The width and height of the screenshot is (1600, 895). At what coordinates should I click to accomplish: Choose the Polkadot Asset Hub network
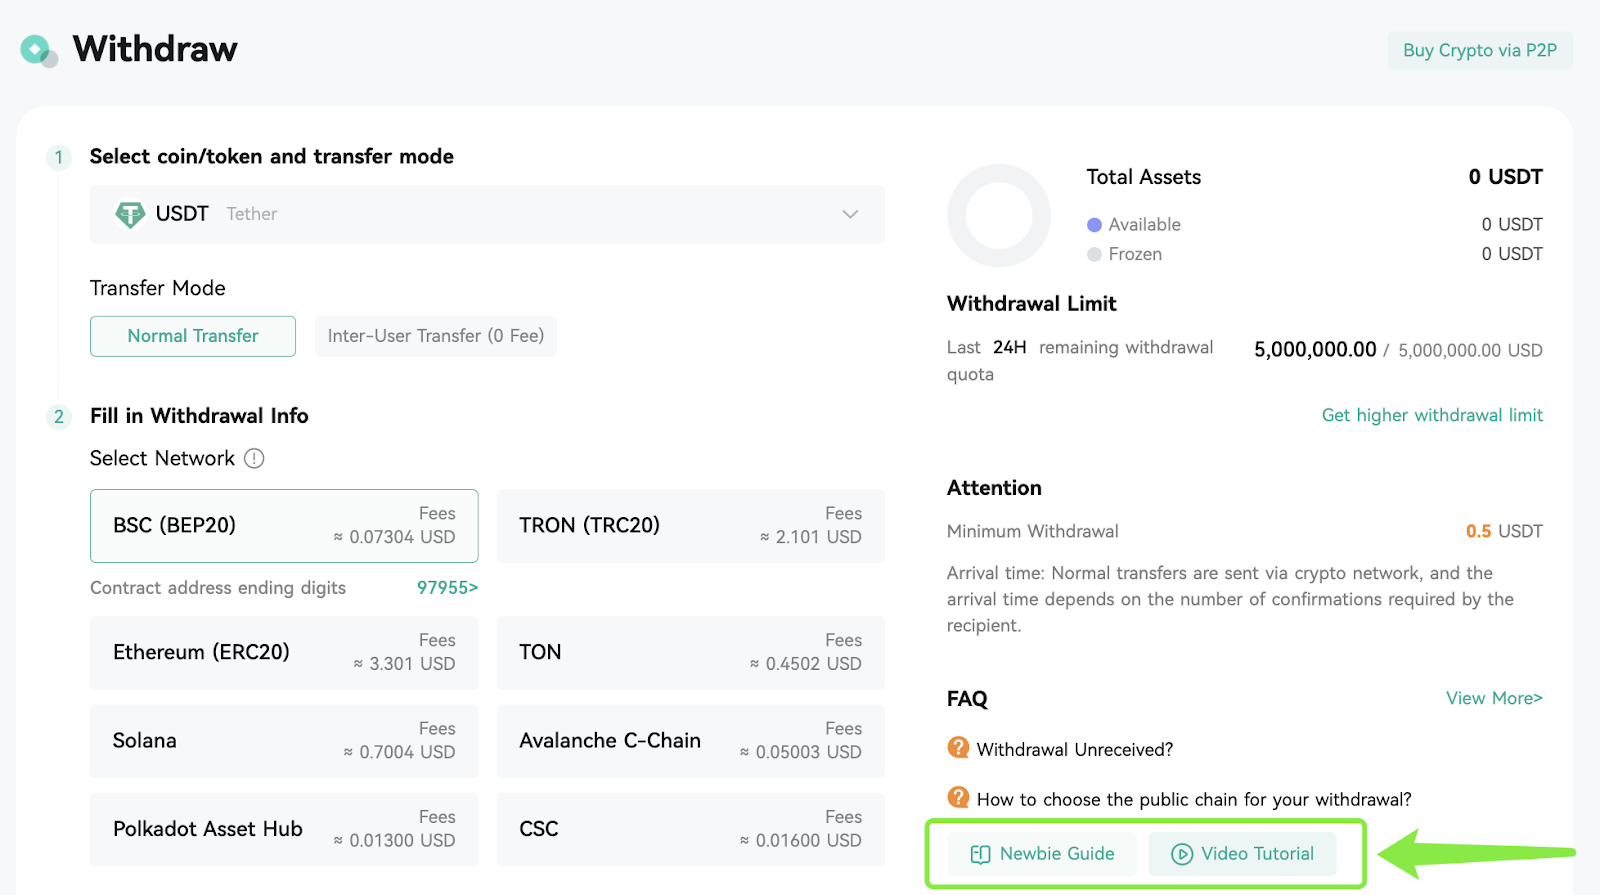[x=284, y=830]
